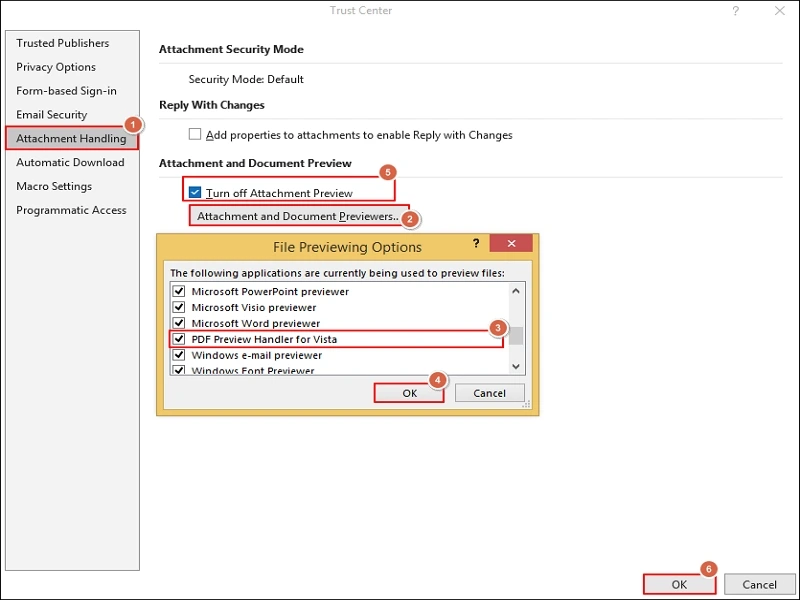
Task: Click the Trust Center help question mark icon
Action: pos(736,11)
